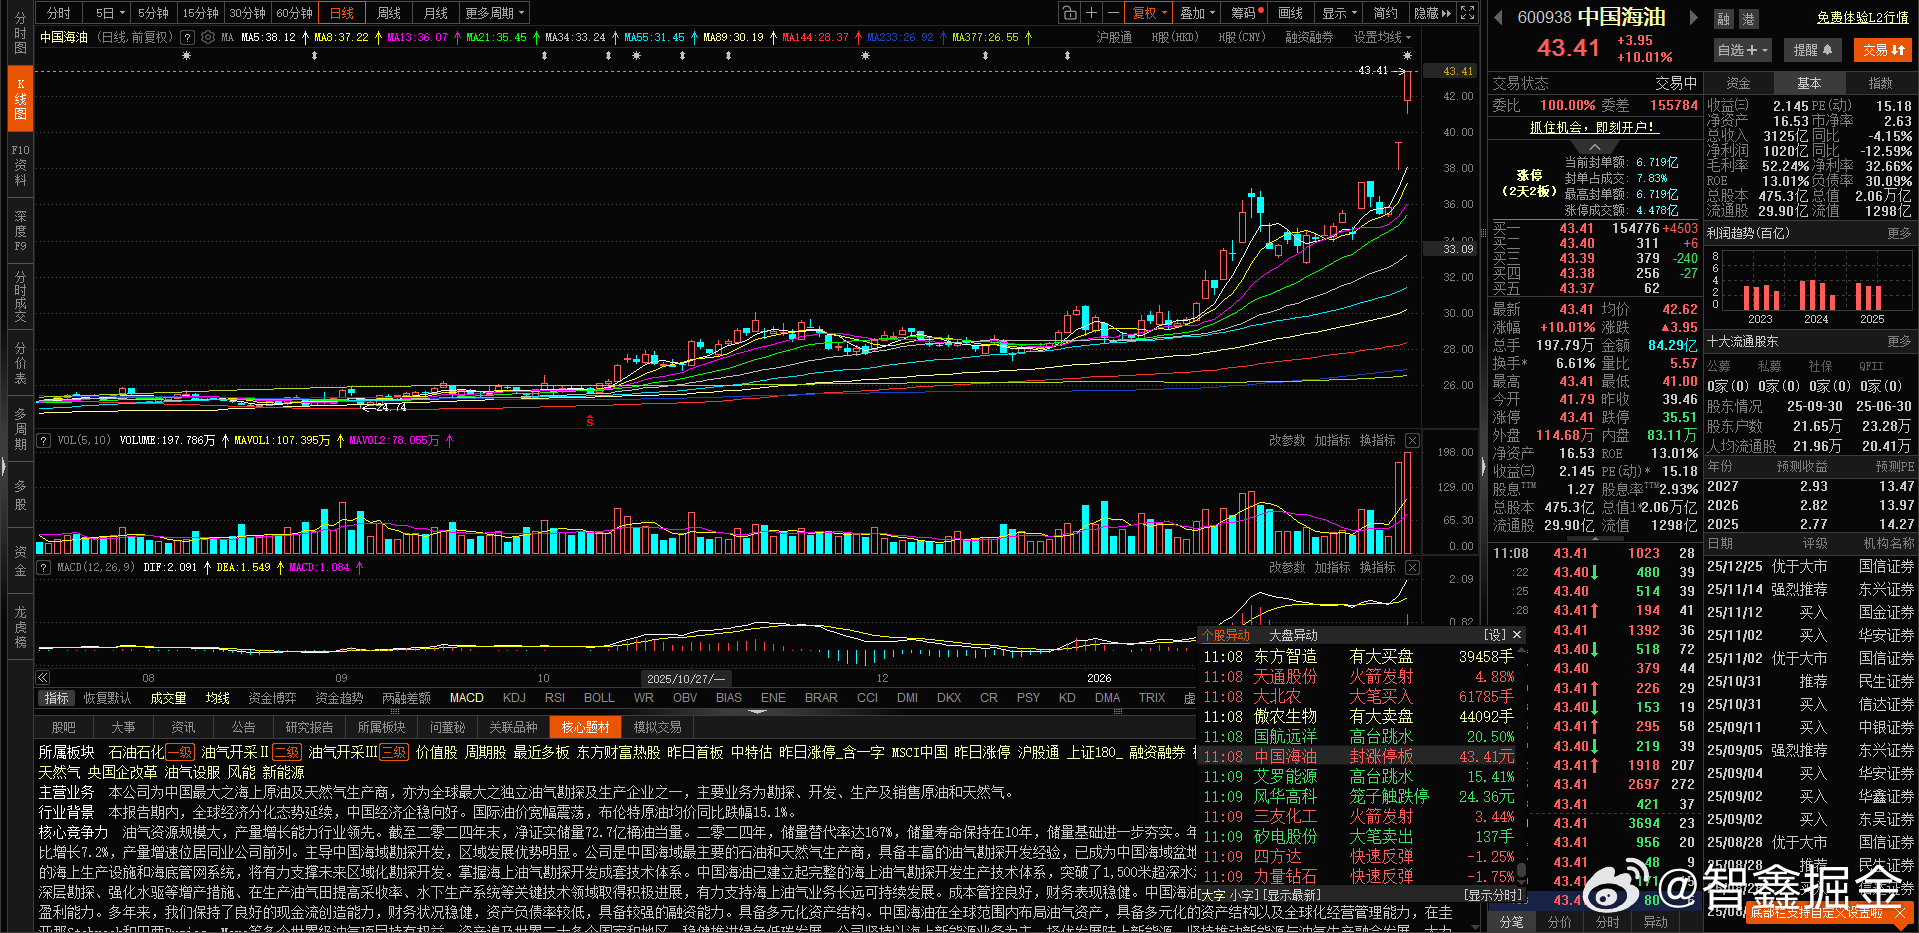Zoom out the chart with minus icon

click(1113, 13)
